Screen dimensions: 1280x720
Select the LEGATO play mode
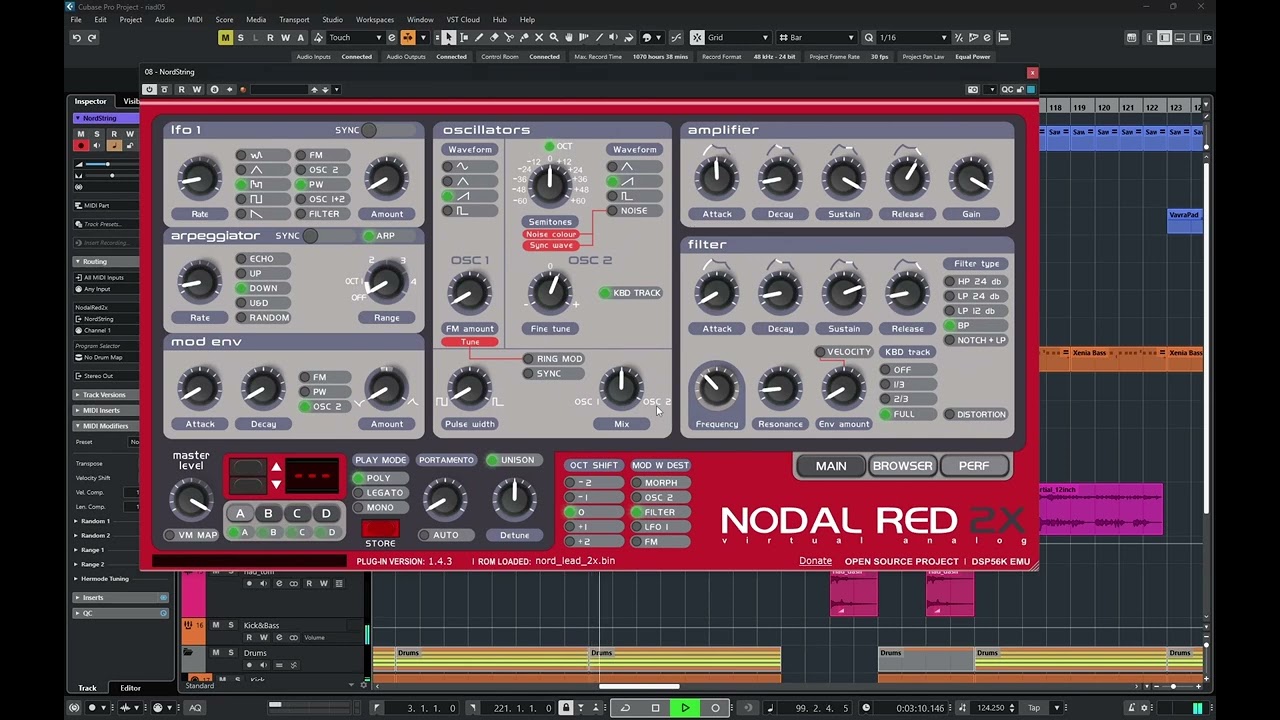click(x=379, y=493)
